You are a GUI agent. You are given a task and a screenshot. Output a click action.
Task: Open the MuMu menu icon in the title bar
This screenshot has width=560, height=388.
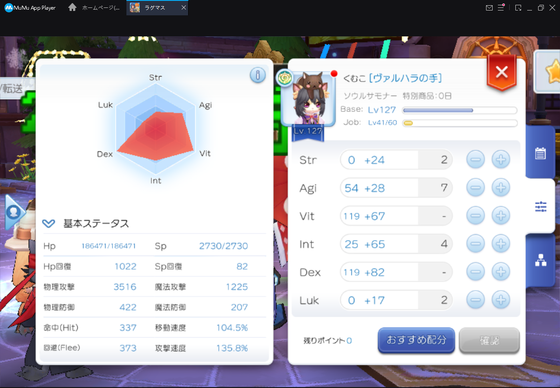(x=501, y=8)
